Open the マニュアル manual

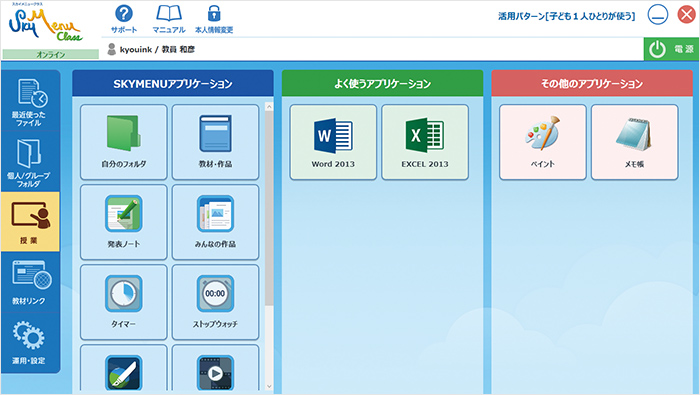click(169, 19)
